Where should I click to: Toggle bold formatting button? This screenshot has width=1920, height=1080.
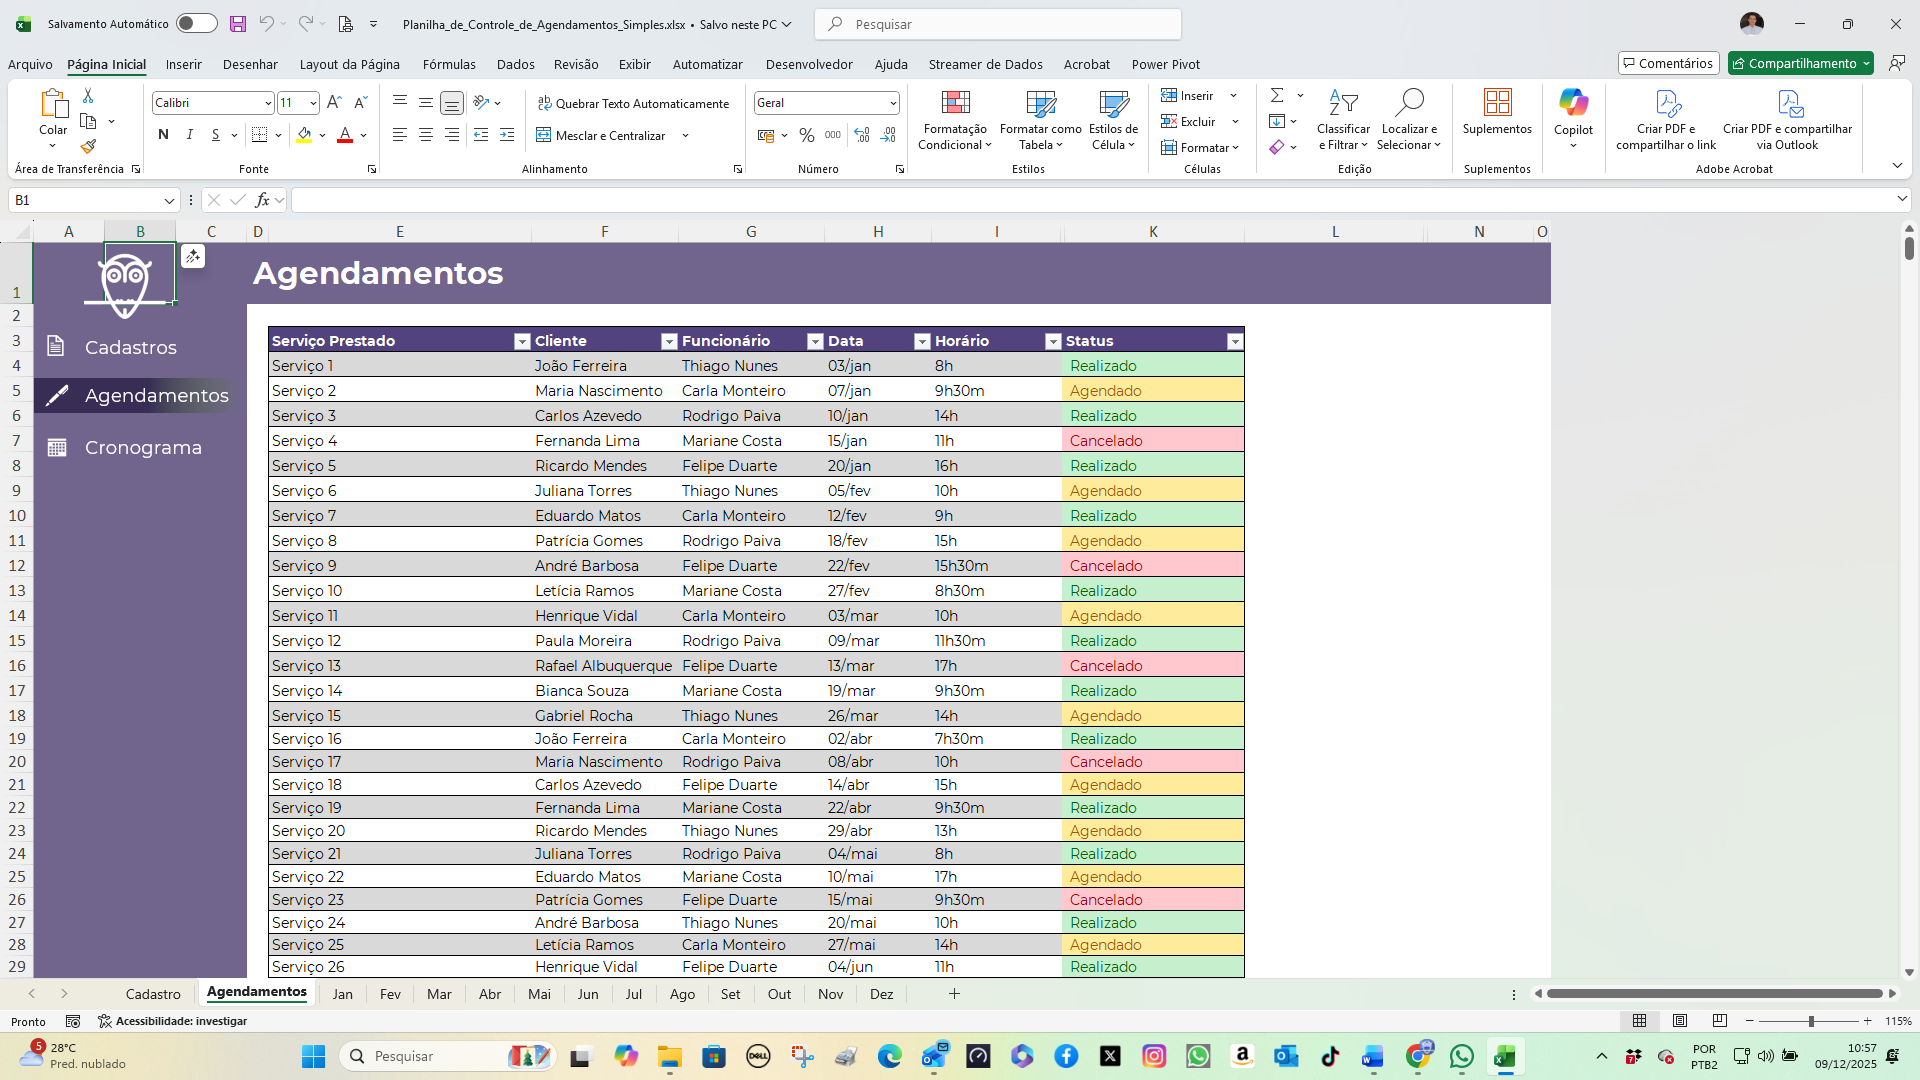point(163,135)
